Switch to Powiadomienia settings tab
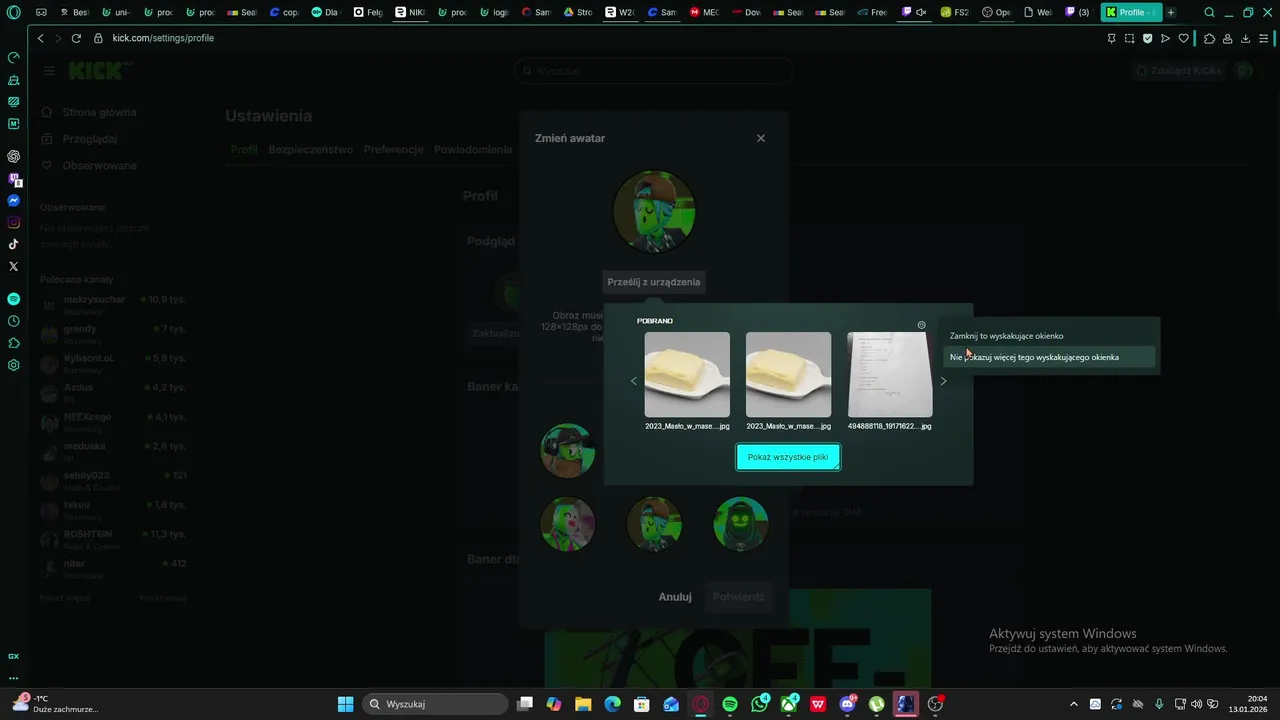The height and width of the screenshot is (720, 1280). [x=473, y=149]
